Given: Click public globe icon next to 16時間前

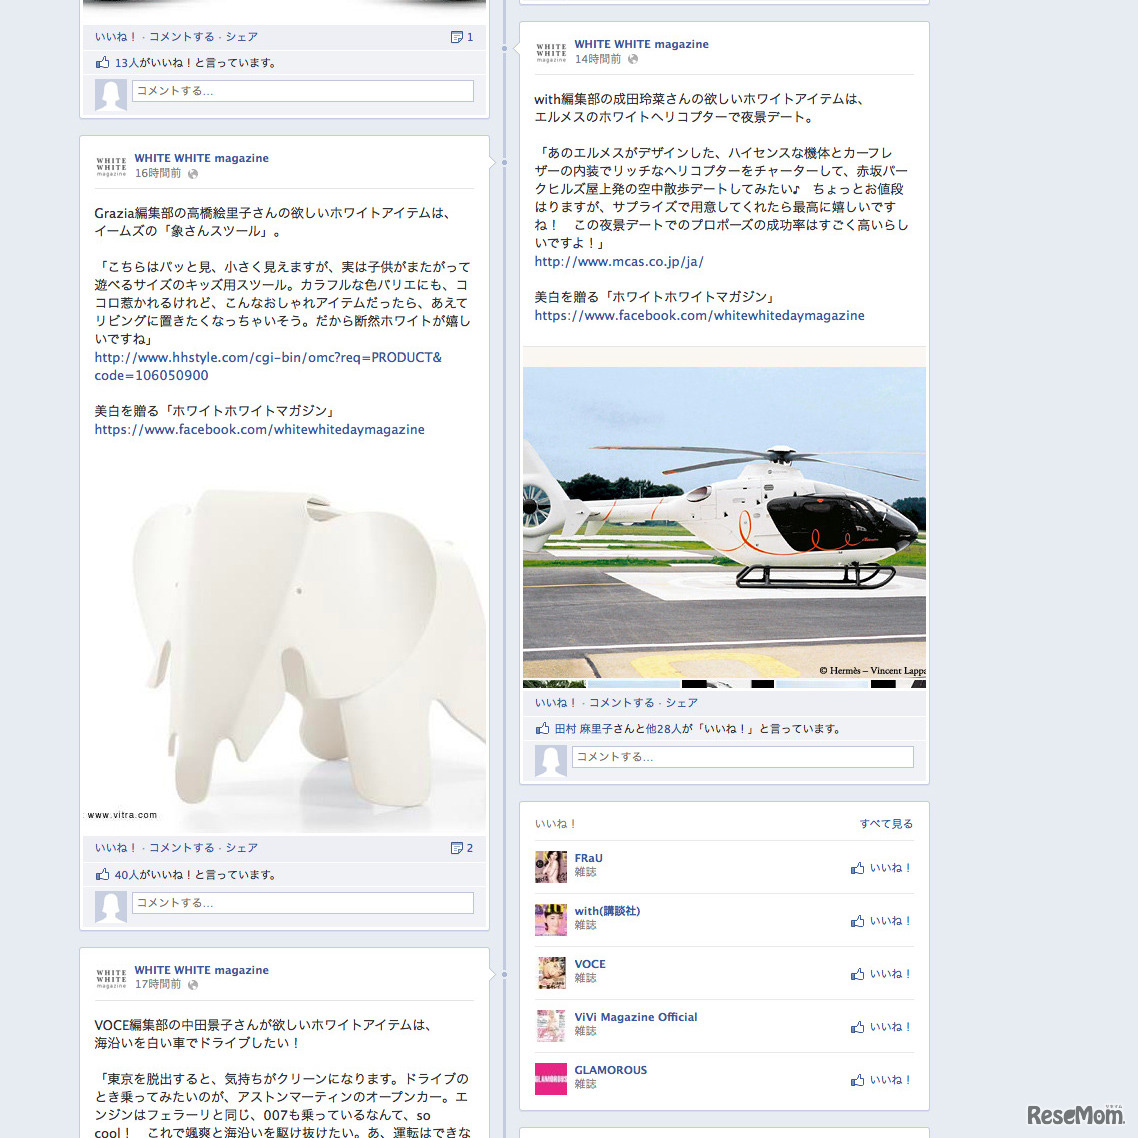Looking at the screenshot, I should (193, 173).
